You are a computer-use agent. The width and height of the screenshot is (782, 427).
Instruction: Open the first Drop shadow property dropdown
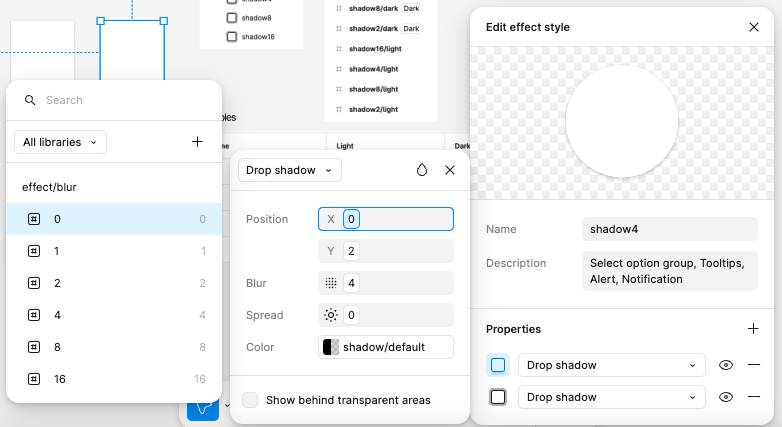tap(611, 365)
